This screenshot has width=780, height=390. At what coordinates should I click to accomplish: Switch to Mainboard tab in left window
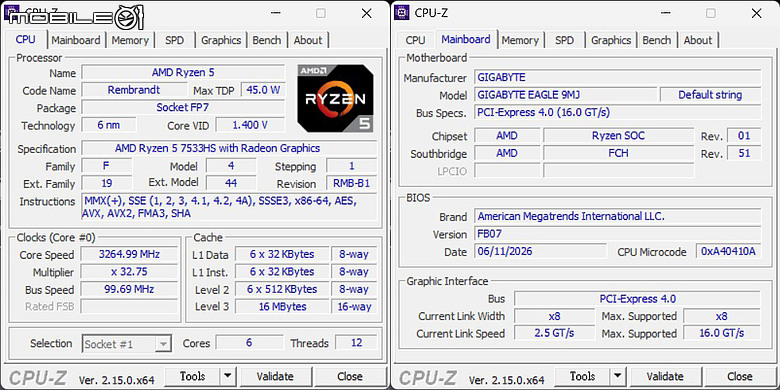point(76,40)
